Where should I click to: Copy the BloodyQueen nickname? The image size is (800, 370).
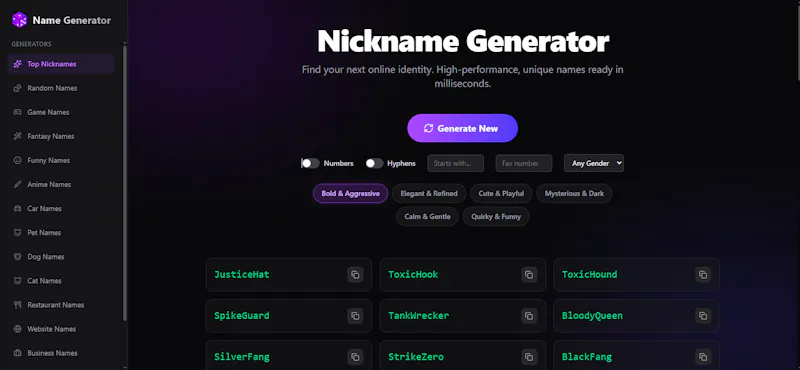[703, 316]
